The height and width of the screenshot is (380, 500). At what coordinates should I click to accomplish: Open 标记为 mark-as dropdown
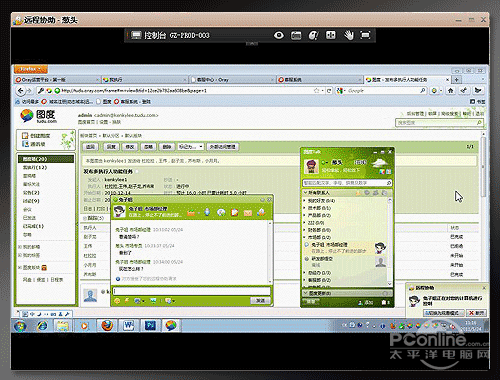pos(190,147)
